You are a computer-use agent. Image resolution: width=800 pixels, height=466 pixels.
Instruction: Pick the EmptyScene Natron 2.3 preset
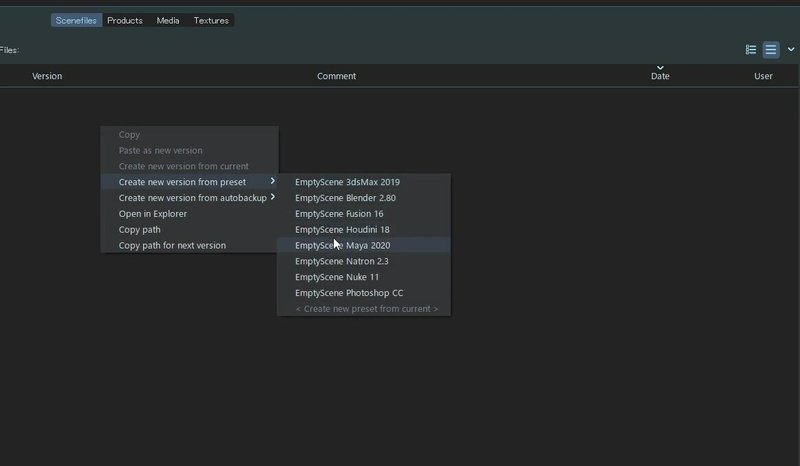tap(364, 261)
